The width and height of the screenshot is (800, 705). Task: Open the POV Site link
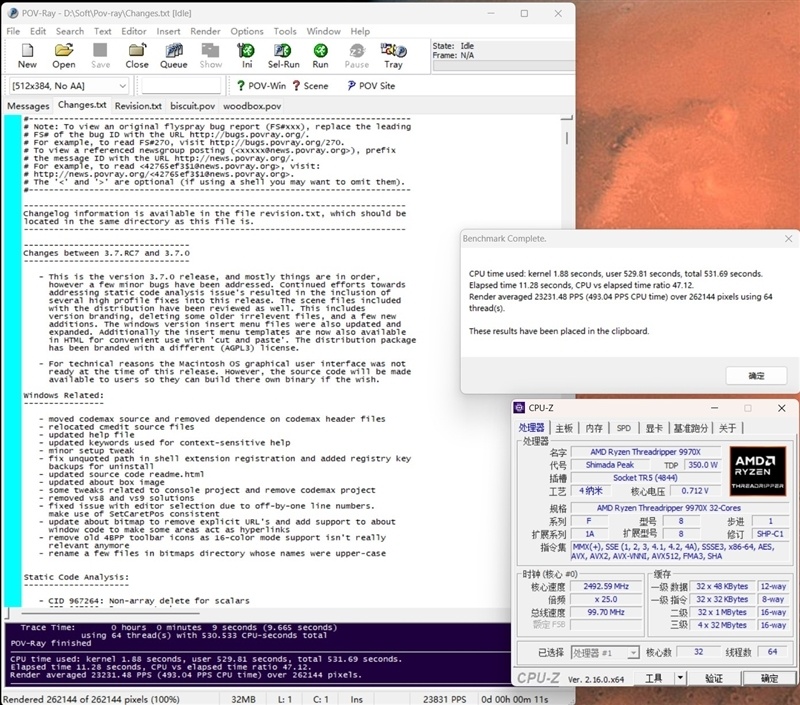[369, 86]
